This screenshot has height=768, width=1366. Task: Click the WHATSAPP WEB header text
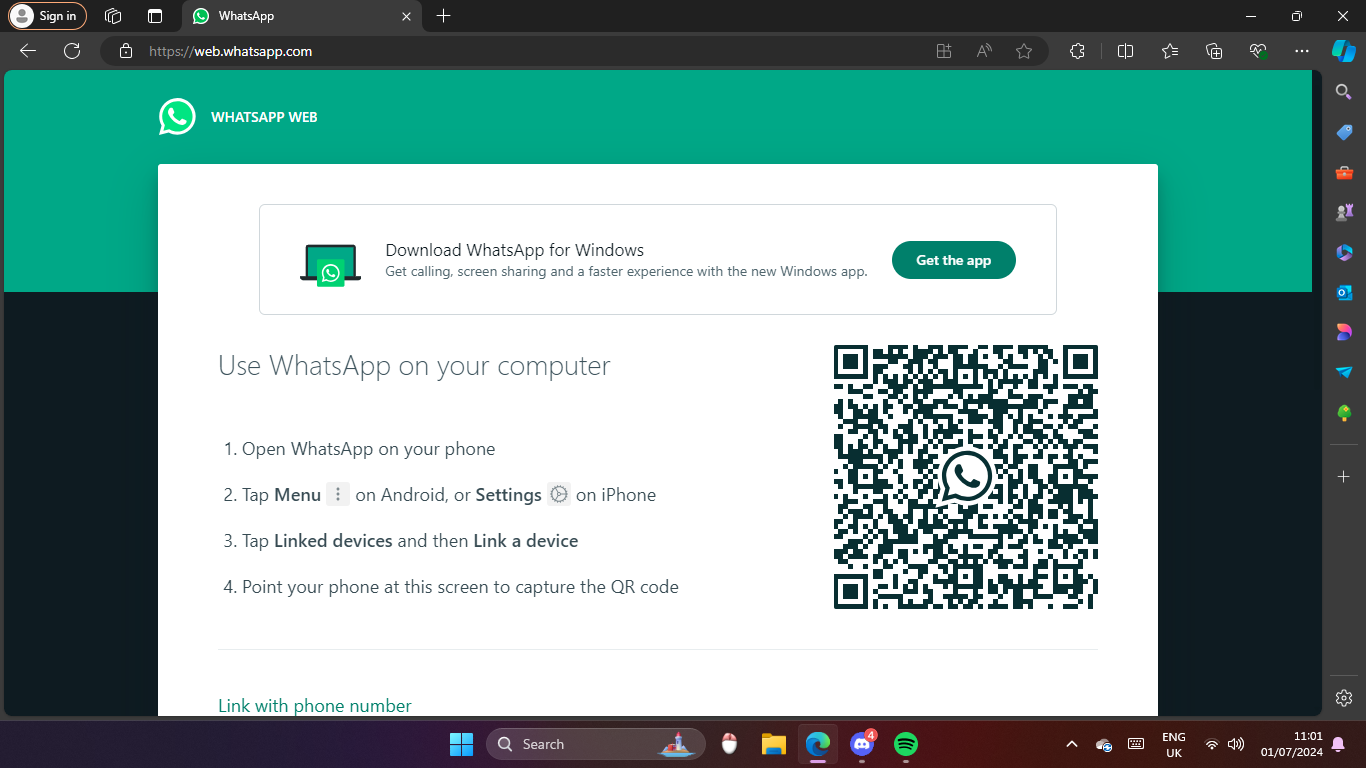264,117
